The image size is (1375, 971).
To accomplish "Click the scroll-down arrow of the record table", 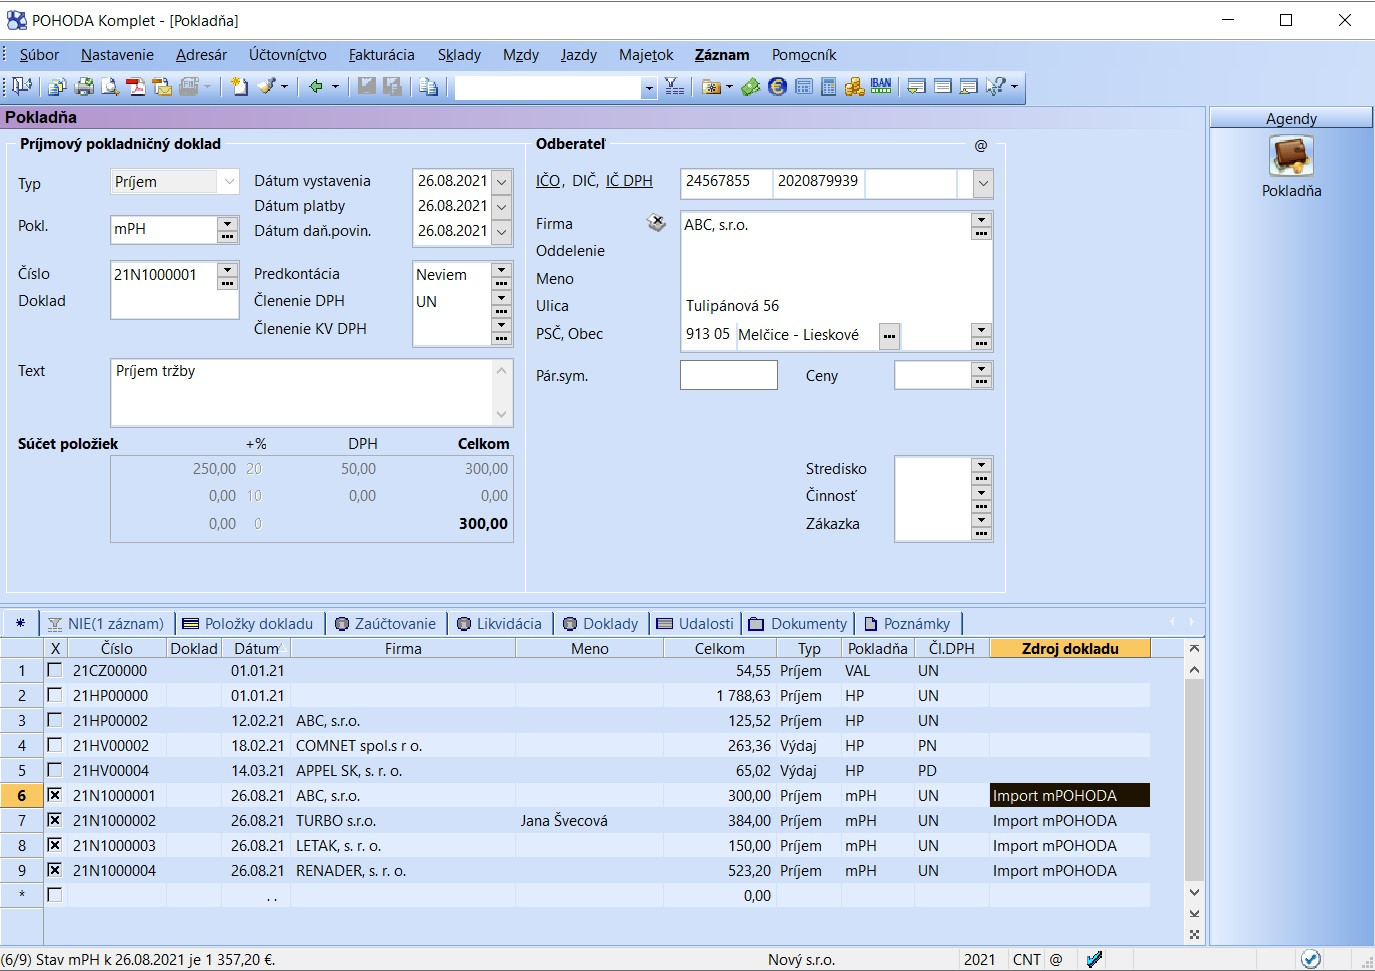I will (x=1194, y=892).
